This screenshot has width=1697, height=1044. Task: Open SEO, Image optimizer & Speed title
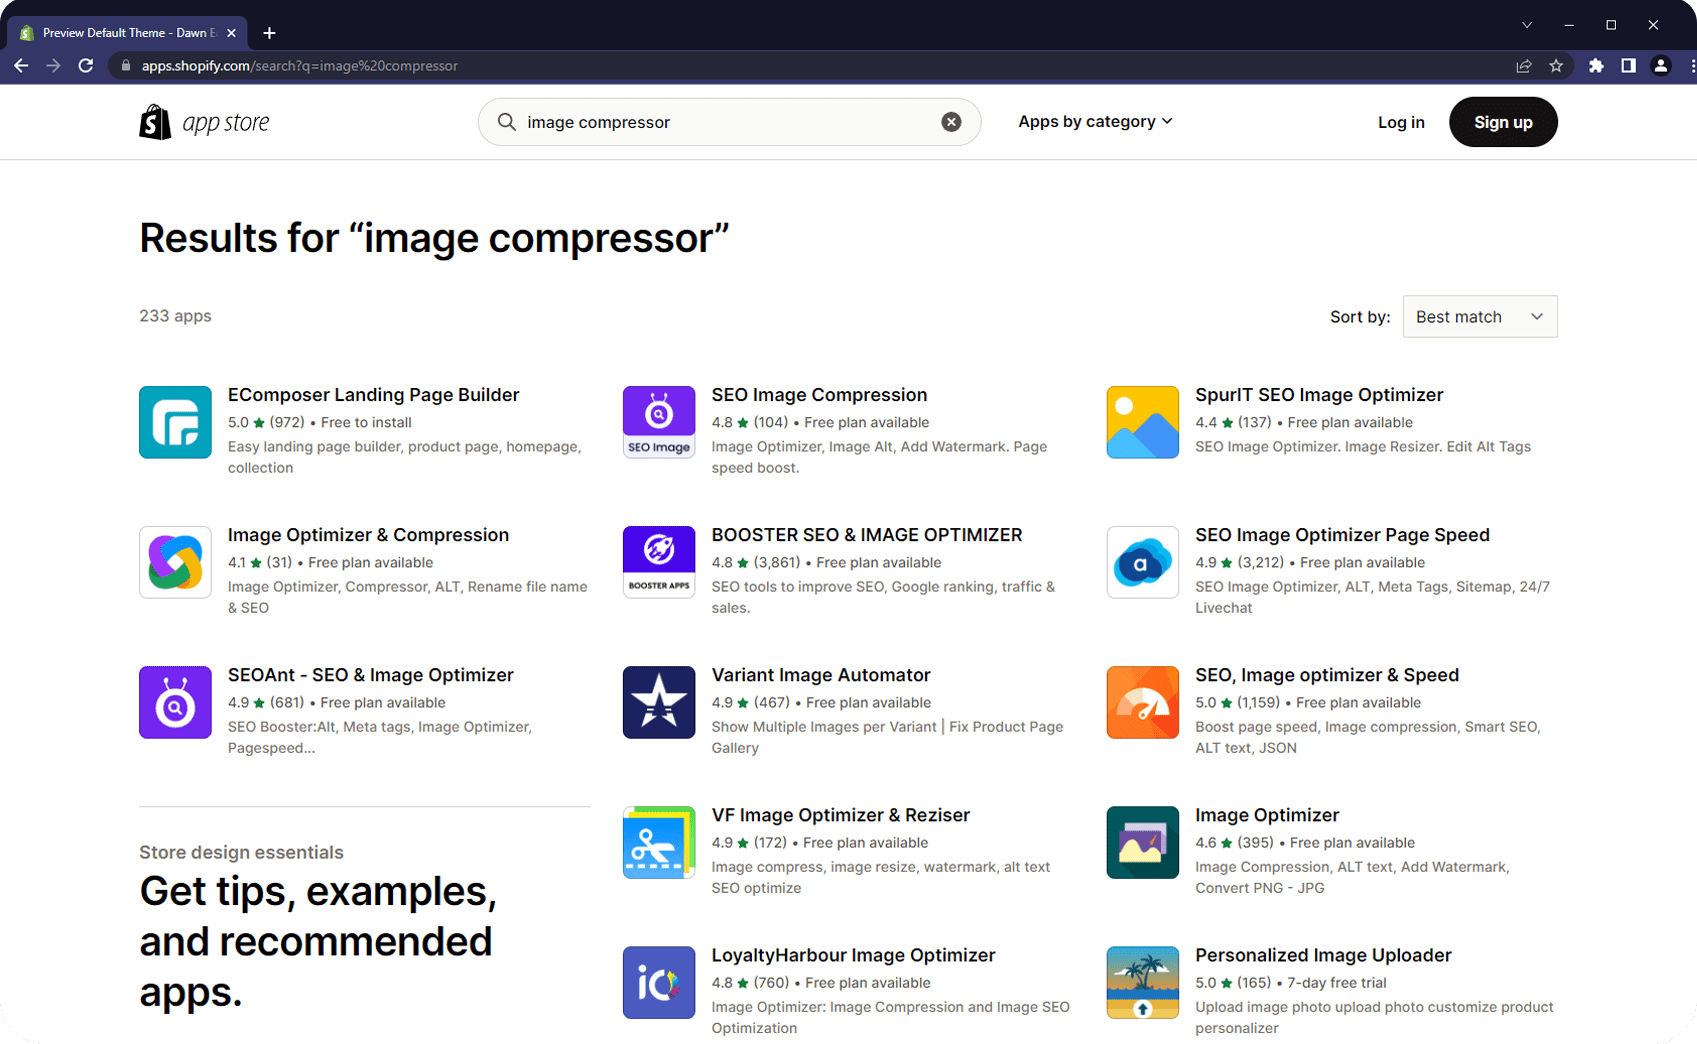tap(1327, 675)
